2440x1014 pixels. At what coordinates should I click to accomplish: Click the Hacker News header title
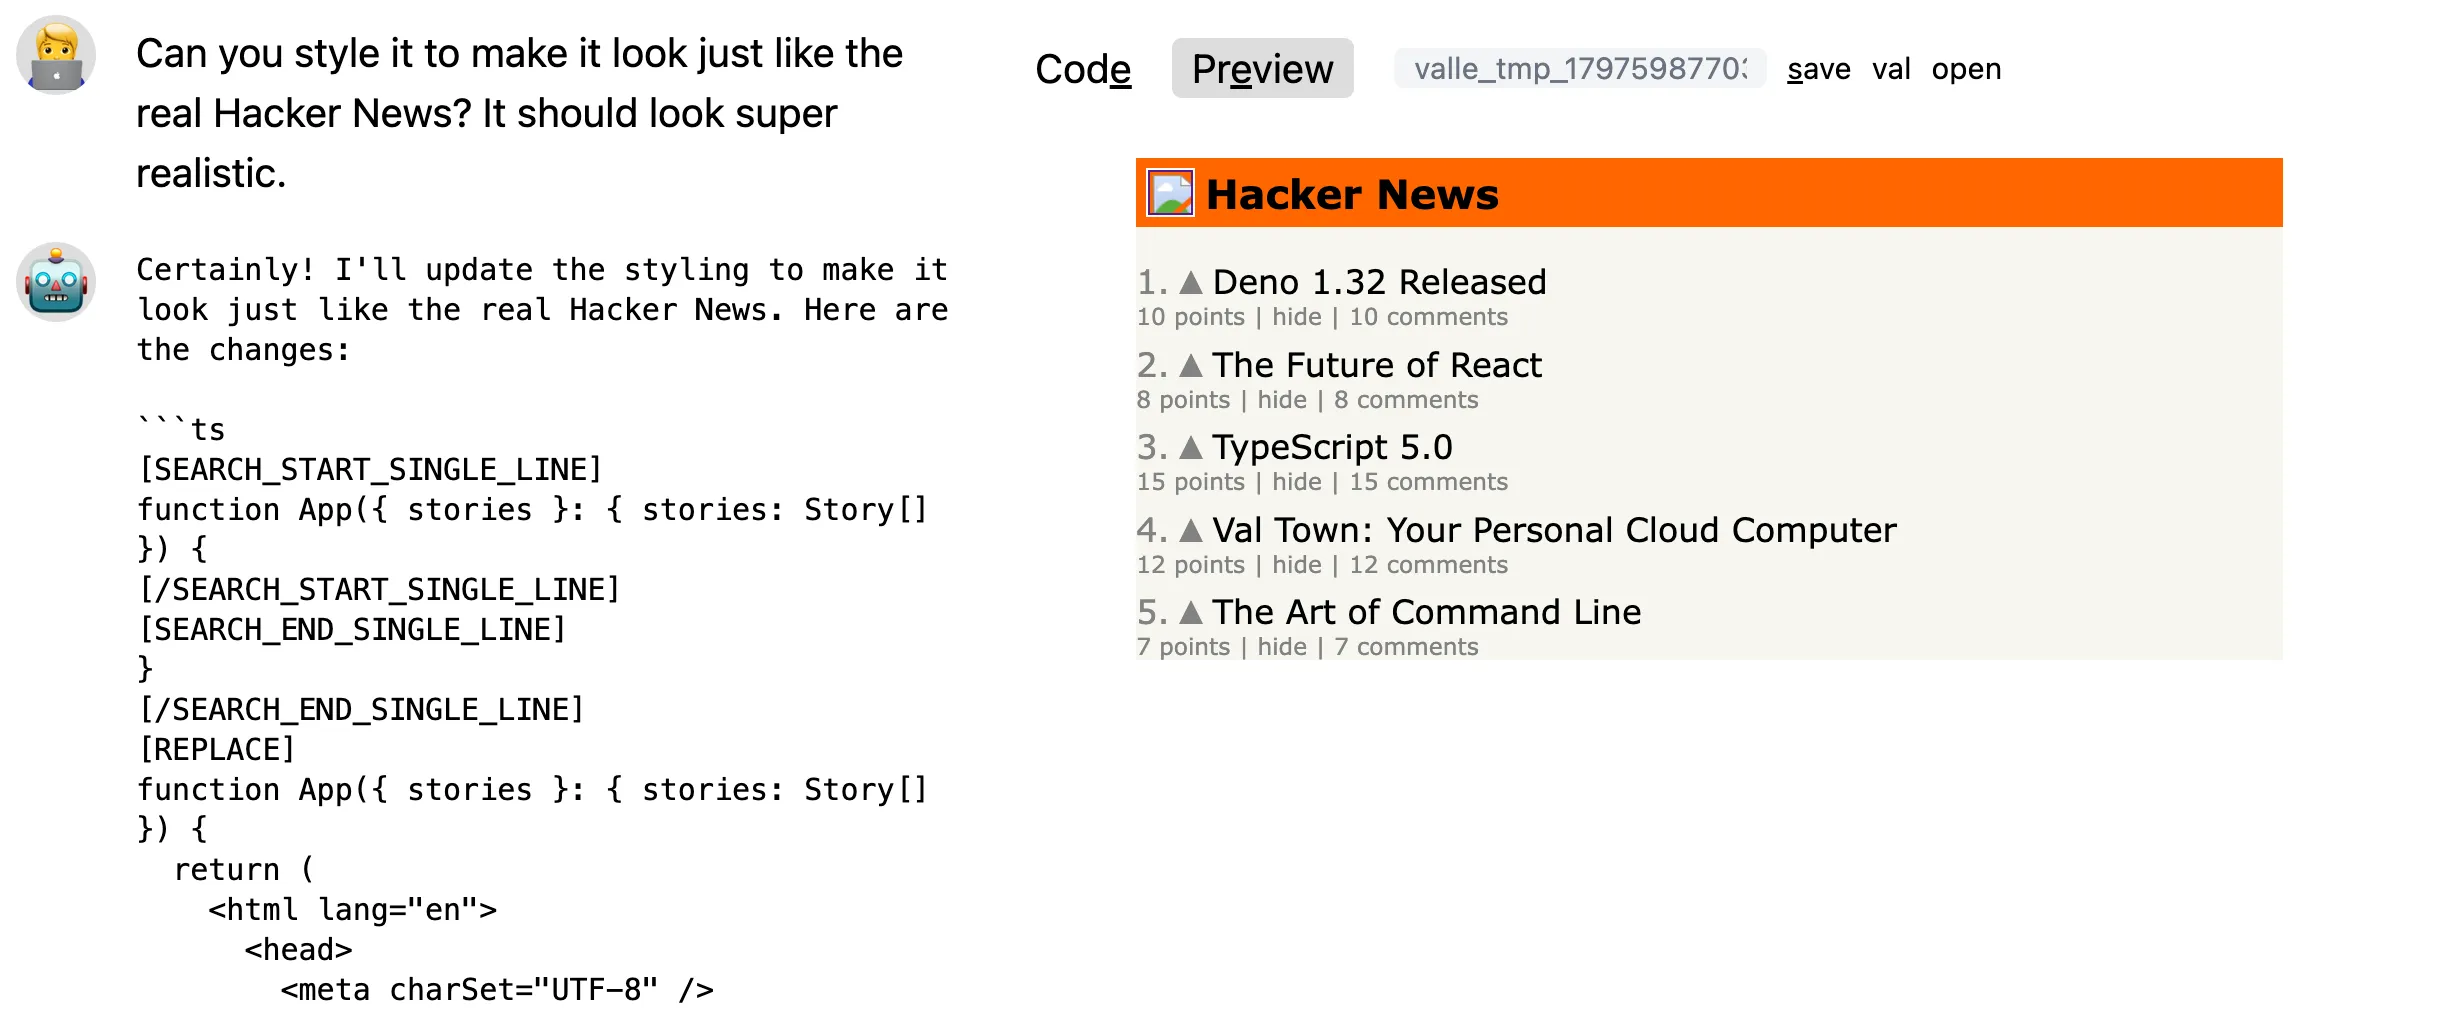point(1352,194)
